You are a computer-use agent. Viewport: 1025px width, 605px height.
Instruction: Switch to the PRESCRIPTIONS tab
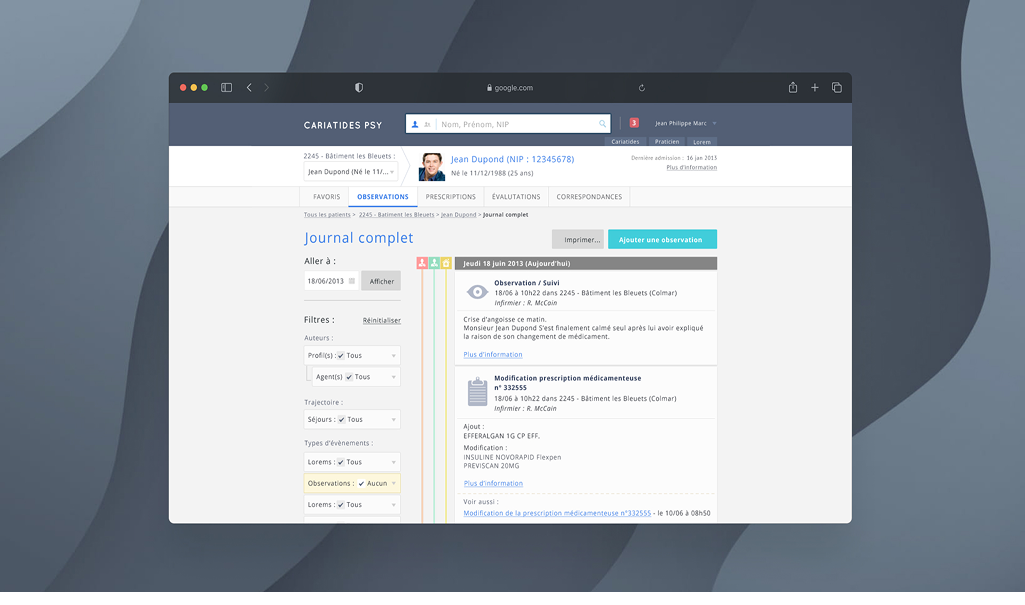pos(450,197)
